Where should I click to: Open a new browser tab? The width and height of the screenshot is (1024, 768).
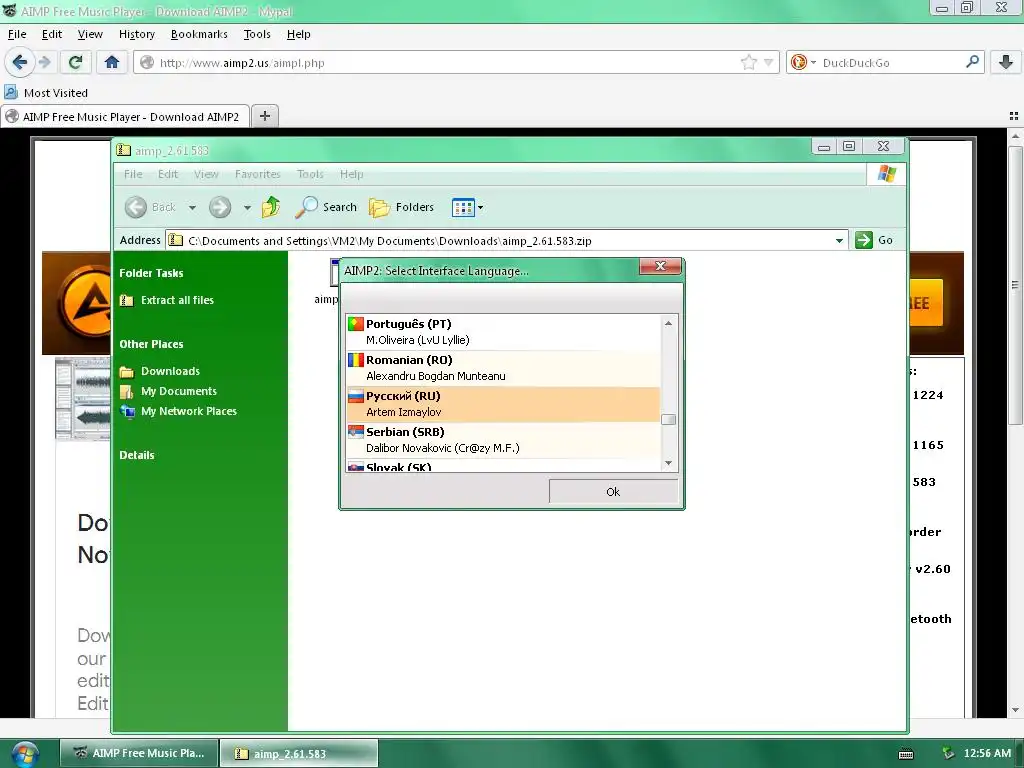[x=264, y=116]
